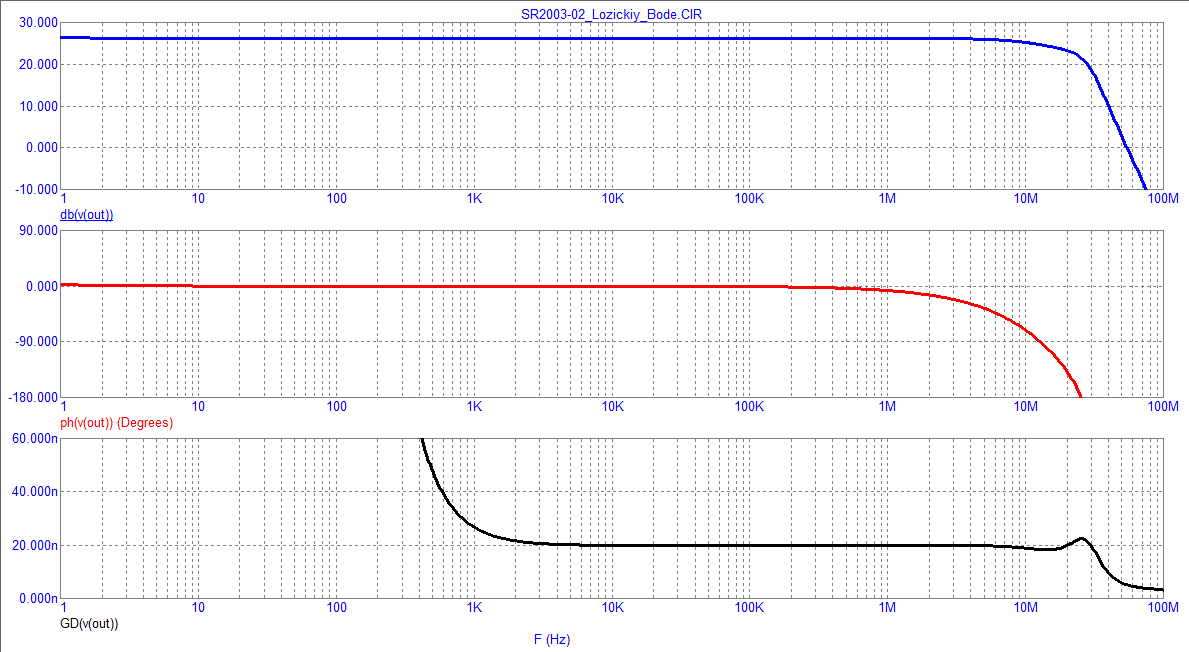Screen dimensions: 1189x652
Task: Click the black group delay peak
Action: 1082,539
